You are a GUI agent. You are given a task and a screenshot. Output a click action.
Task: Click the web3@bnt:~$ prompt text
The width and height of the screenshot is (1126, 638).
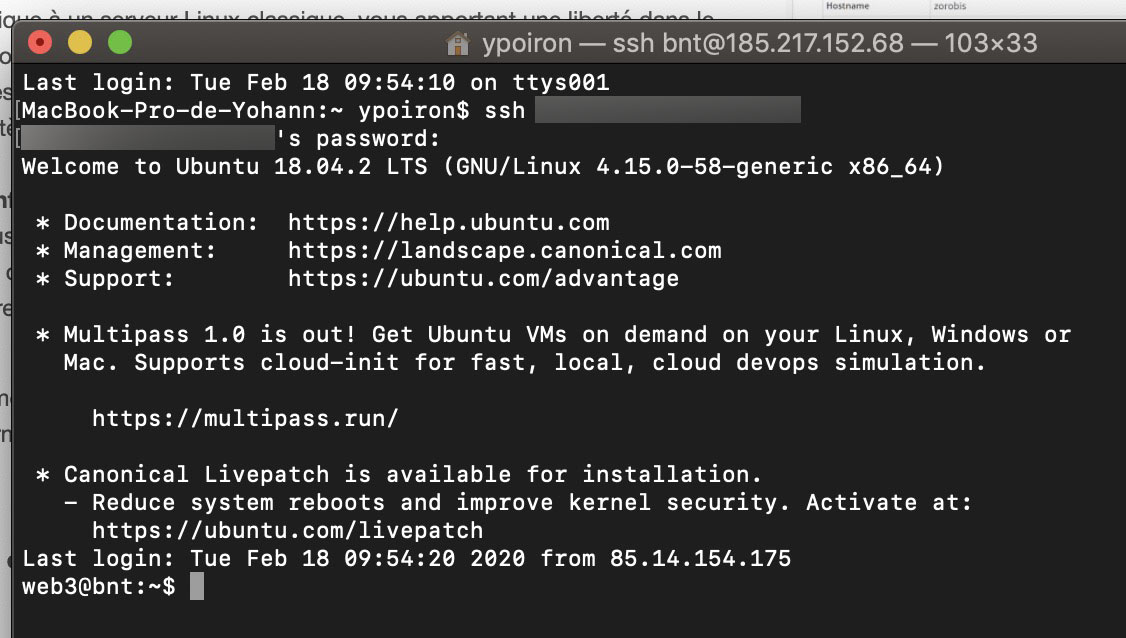tap(98, 587)
